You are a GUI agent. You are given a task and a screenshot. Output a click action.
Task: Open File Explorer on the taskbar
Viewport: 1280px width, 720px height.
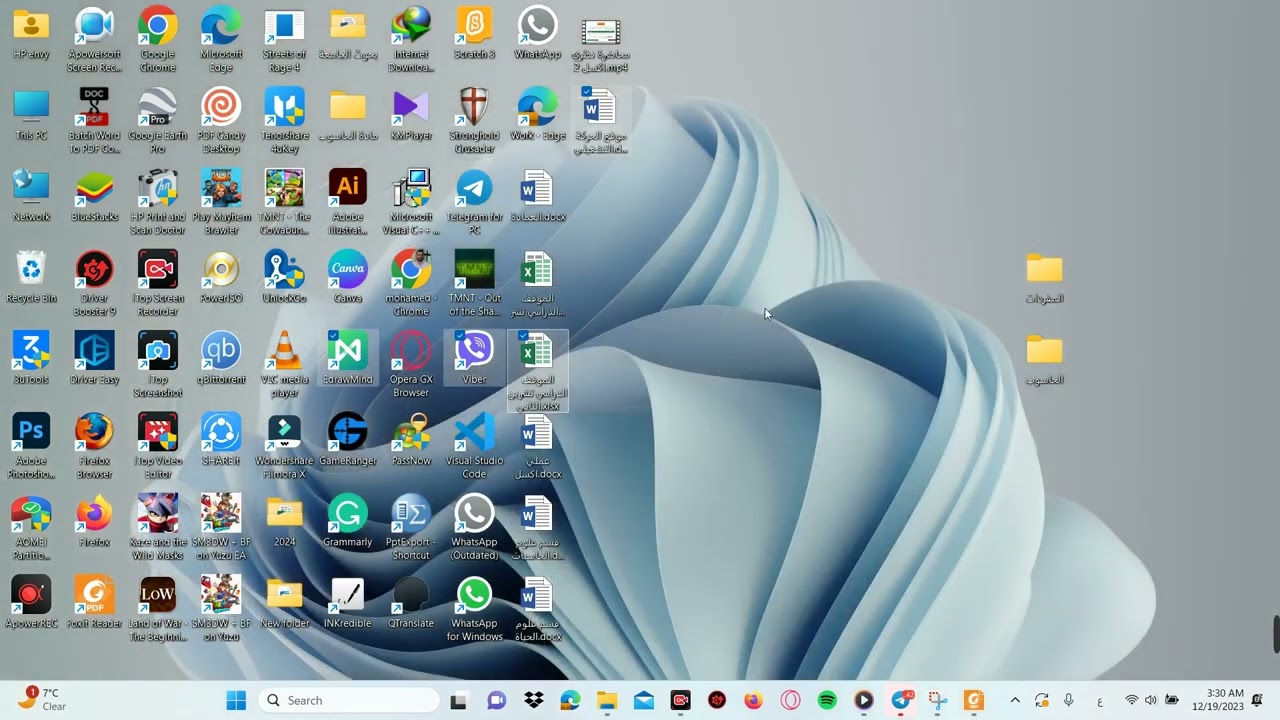point(607,700)
